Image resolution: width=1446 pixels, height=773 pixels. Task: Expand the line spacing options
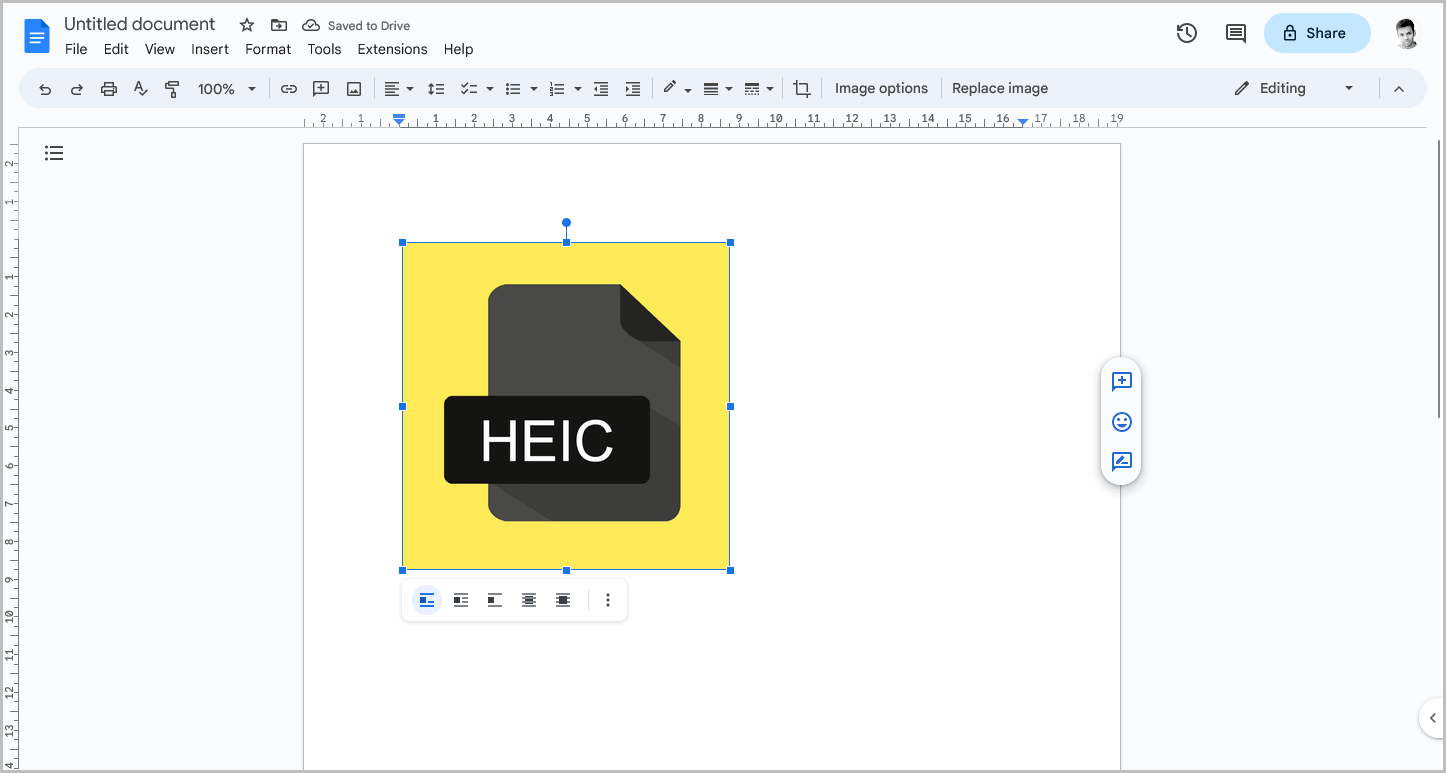(x=436, y=88)
